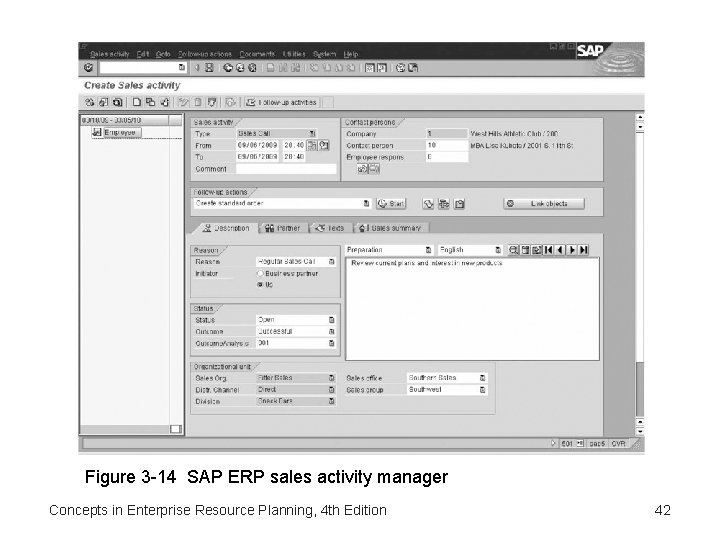Open the Documents menu
The width and height of the screenshot is (720, 540).
(257, 54)
